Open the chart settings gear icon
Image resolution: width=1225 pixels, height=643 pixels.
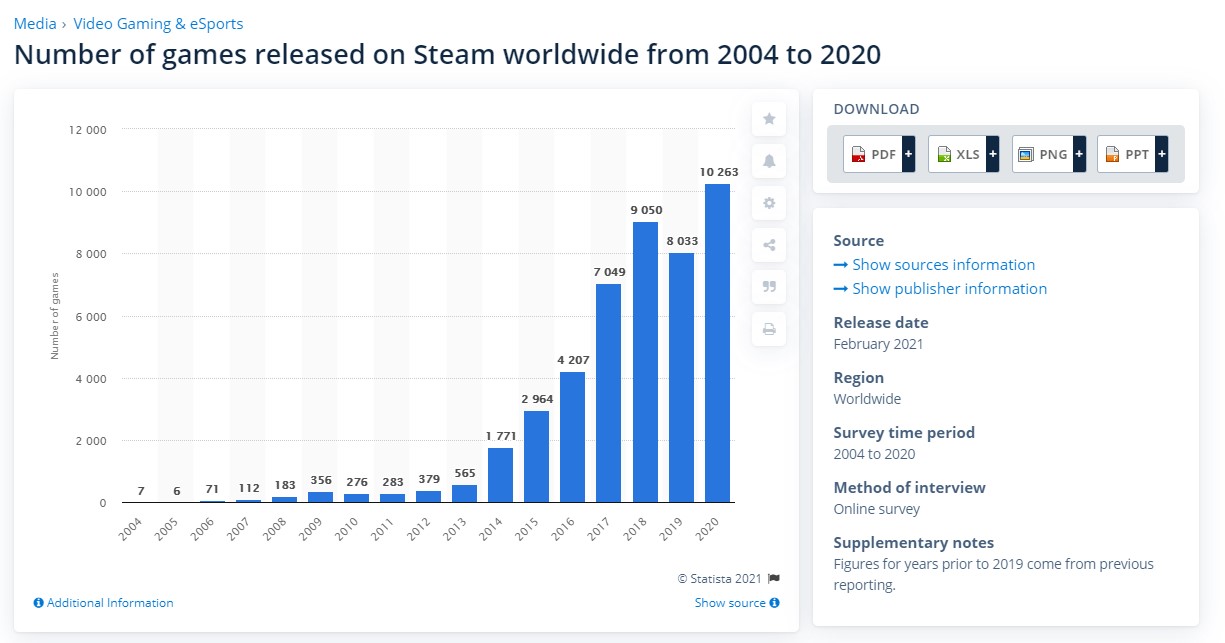[x=769, y=203]
